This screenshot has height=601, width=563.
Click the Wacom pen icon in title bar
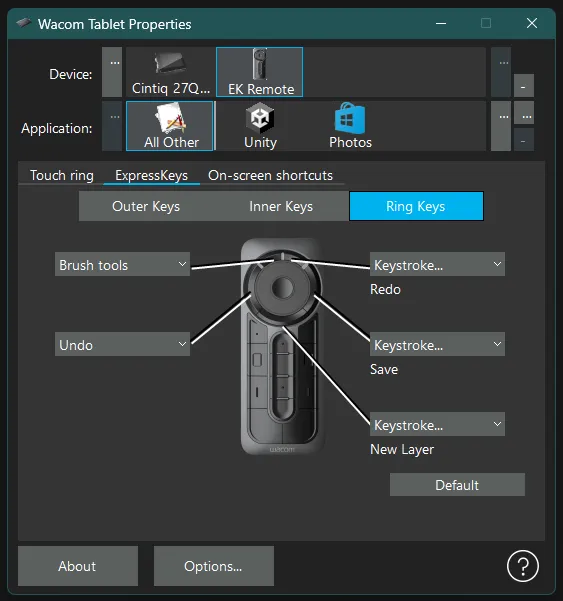coord(24,23)
